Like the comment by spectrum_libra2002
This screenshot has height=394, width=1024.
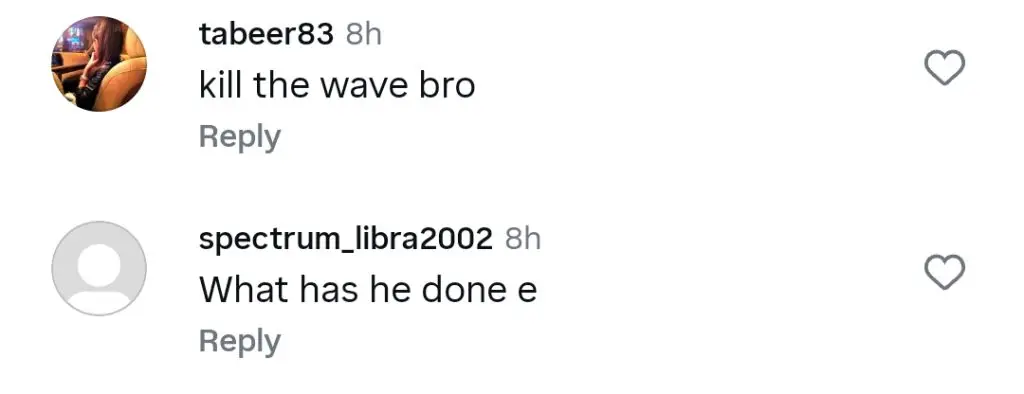click(946, 272)
